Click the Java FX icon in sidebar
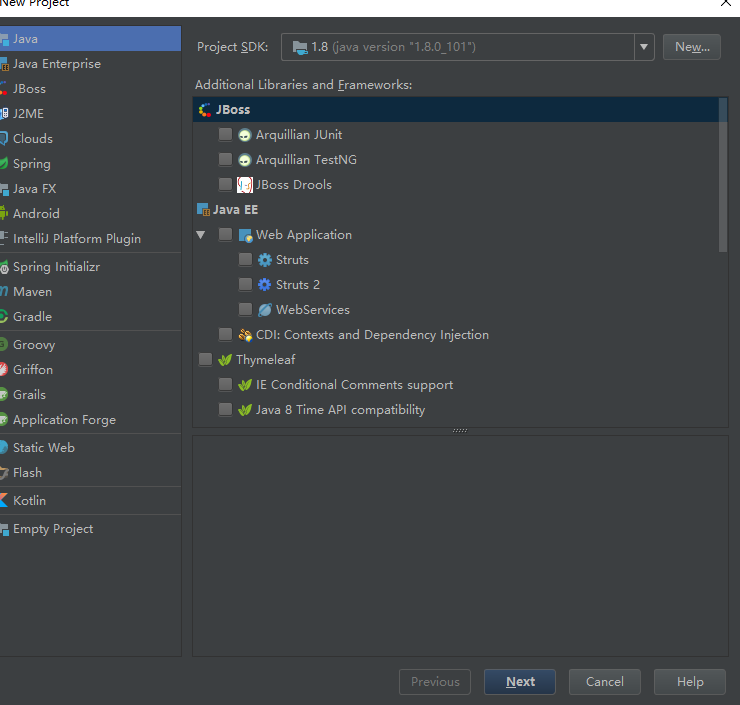Screen dimensions: 740x705 4,189
